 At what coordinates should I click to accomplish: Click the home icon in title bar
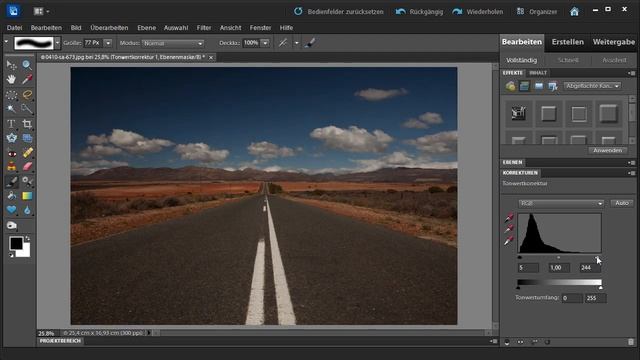click(x=574, y=11)
